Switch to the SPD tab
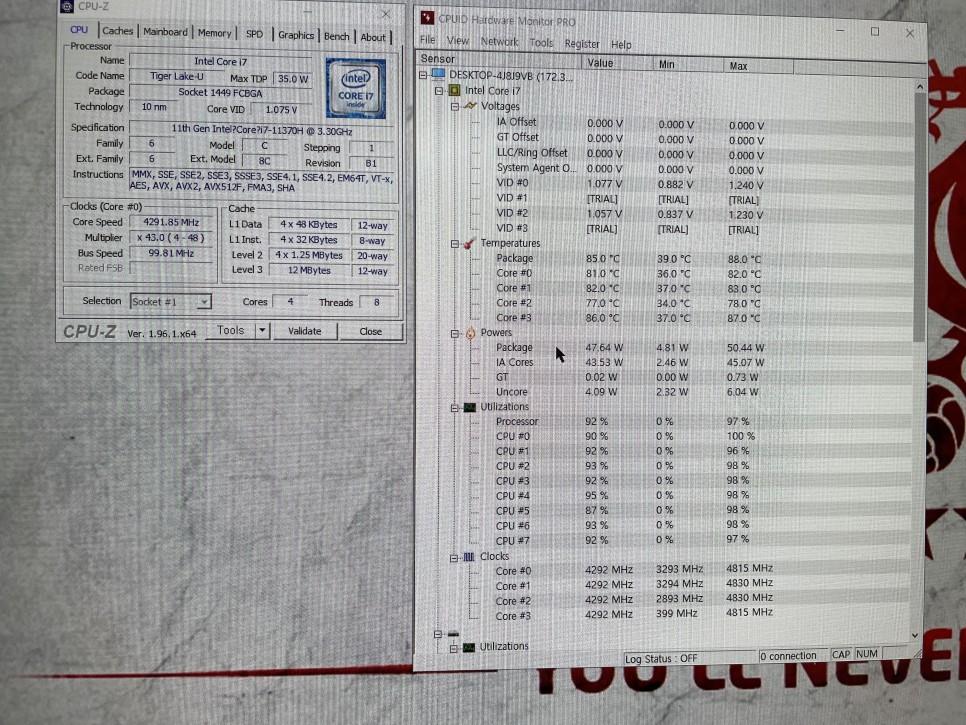966x725 pixels. [254, 34]
